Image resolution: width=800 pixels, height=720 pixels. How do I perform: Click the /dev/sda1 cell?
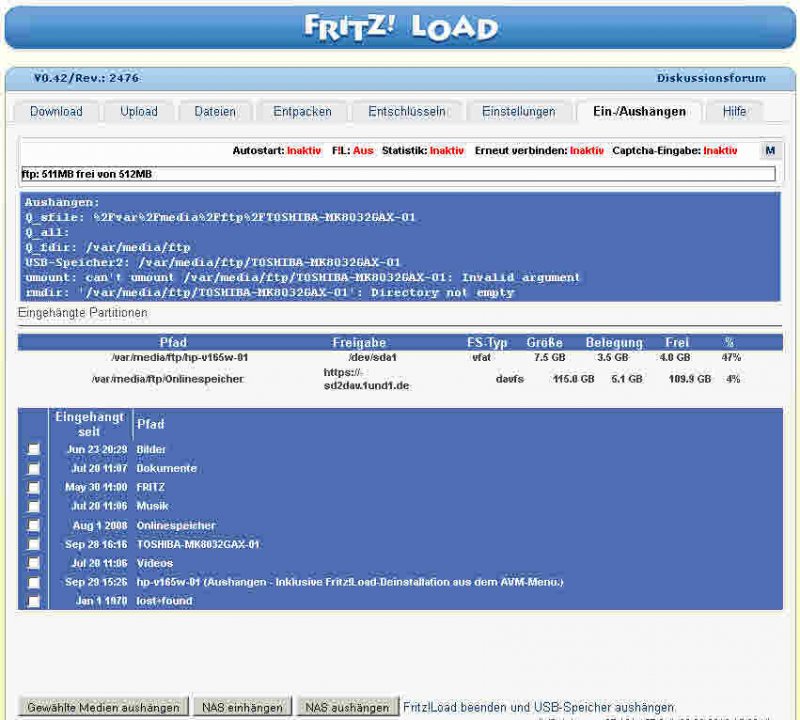click(372, 357)
